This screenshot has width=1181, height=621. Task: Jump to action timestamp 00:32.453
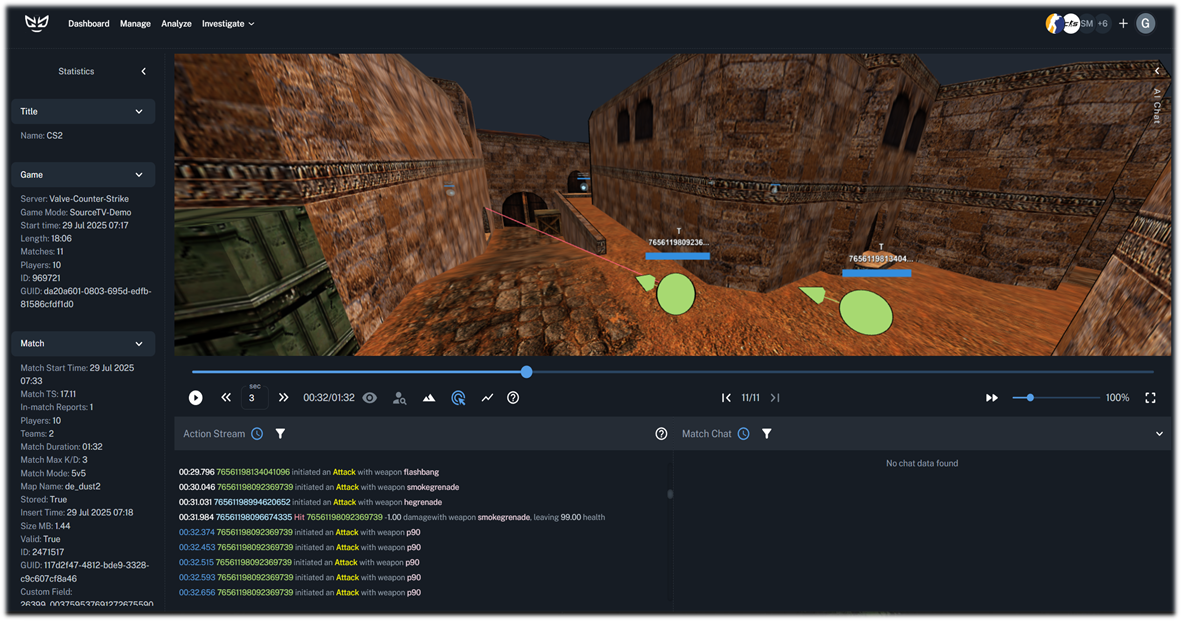click(197, 548)
